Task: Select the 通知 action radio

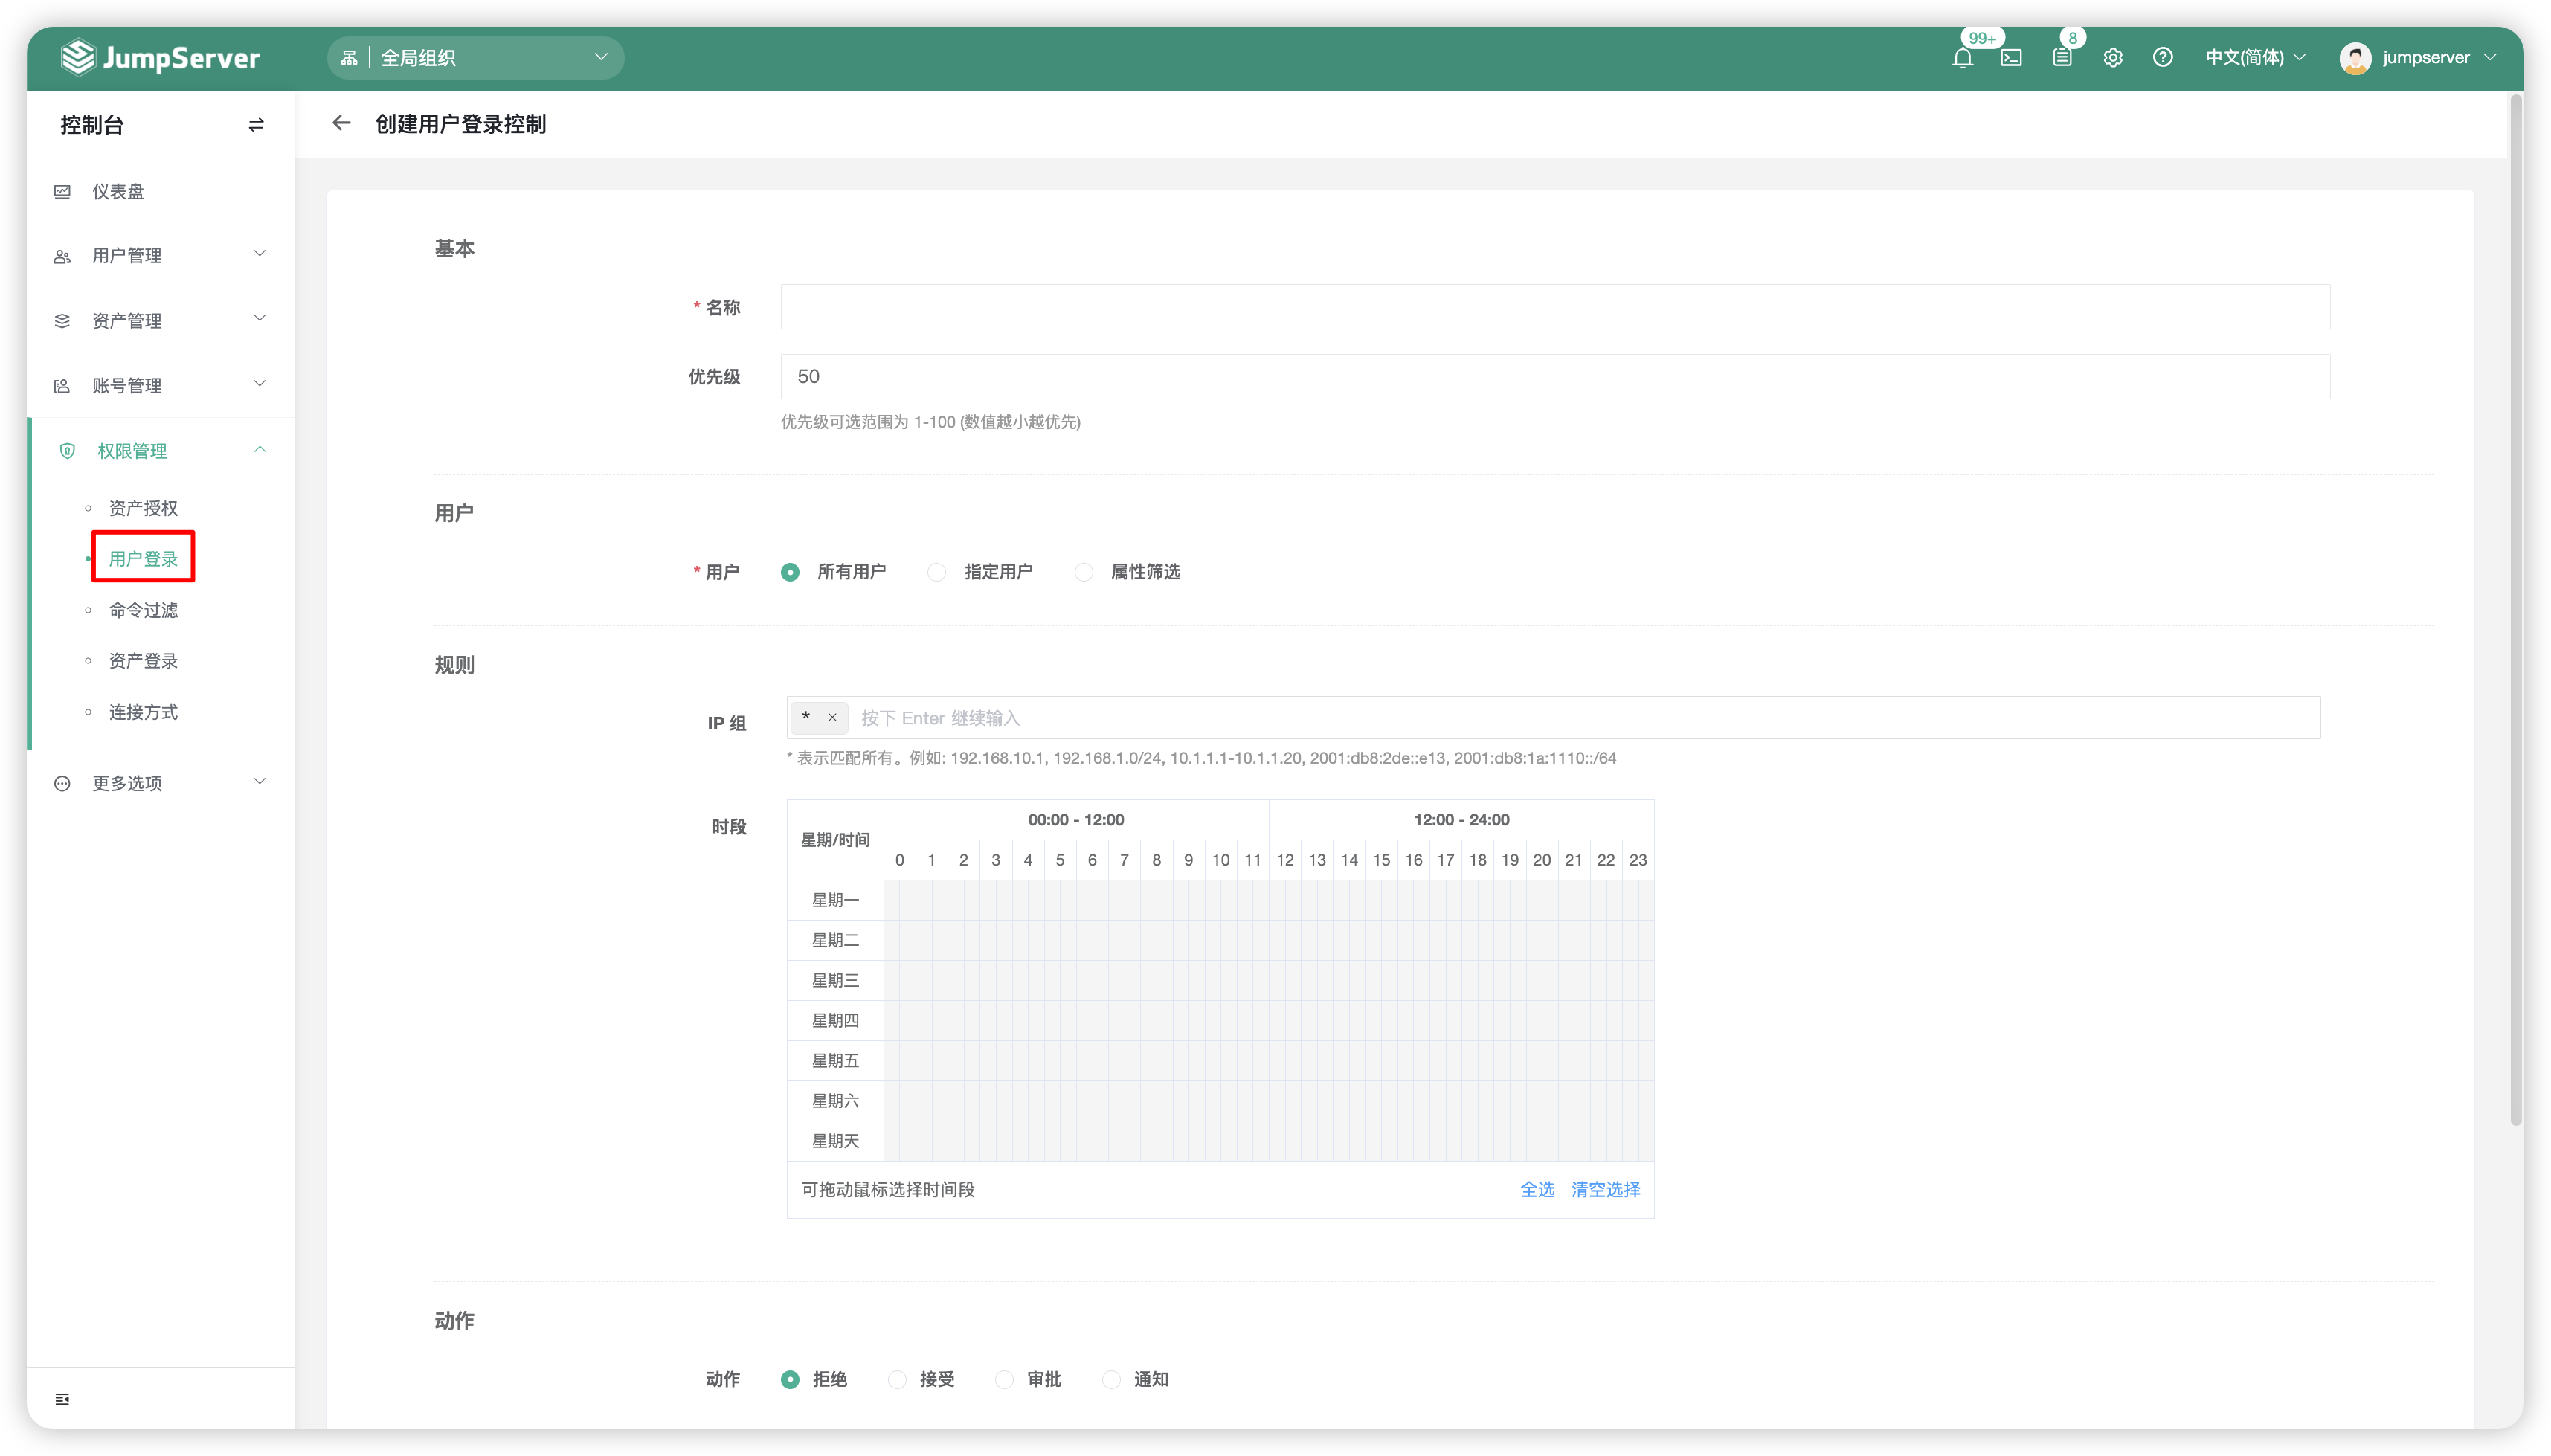Action: (x=1111, y=1379)
